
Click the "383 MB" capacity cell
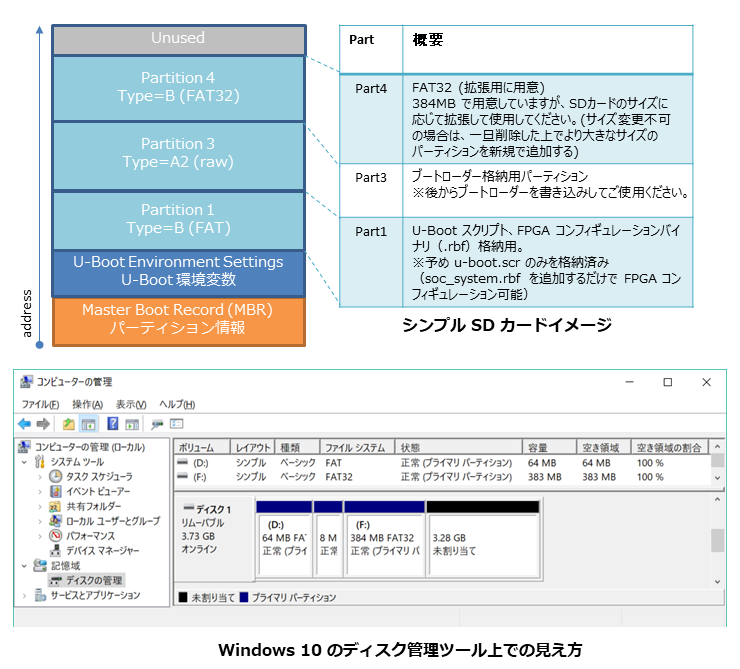pos(545,477)
